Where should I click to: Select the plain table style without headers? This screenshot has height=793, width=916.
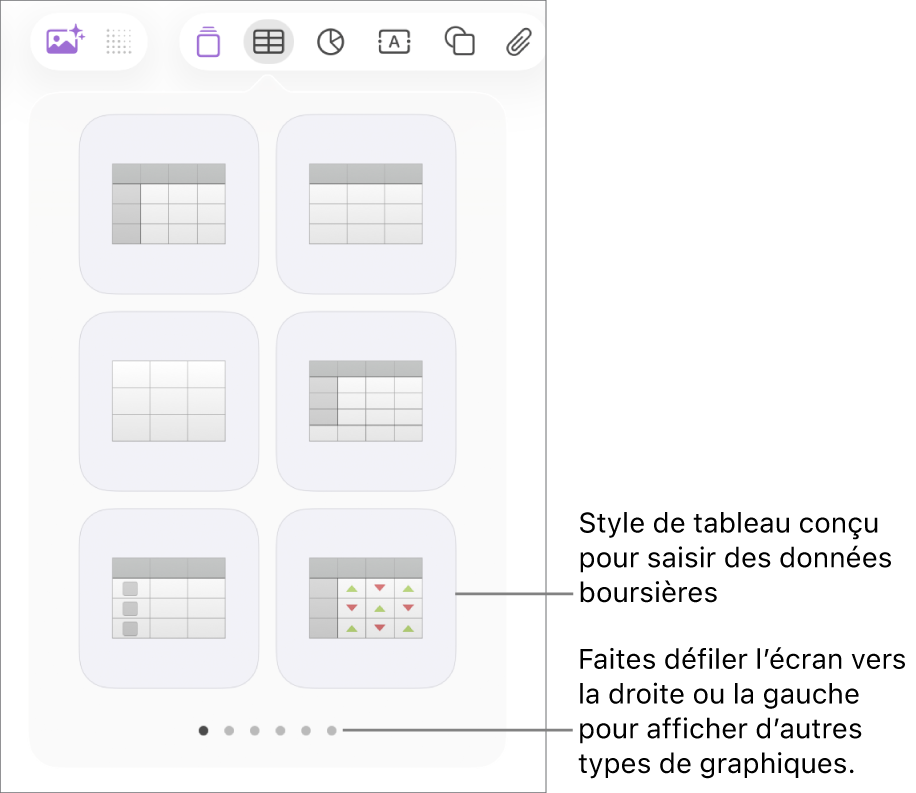tap(169, 401)
